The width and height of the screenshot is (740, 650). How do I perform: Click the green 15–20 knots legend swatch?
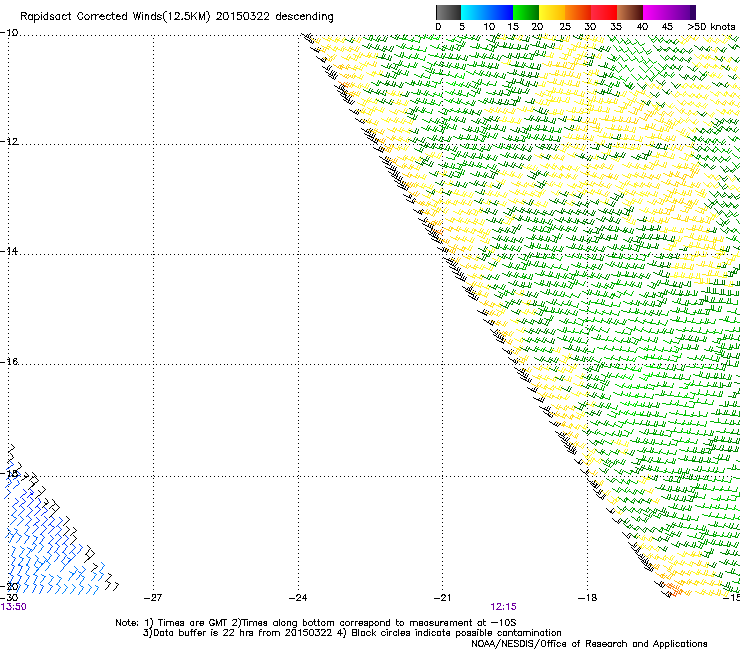(x=526, y=12)
